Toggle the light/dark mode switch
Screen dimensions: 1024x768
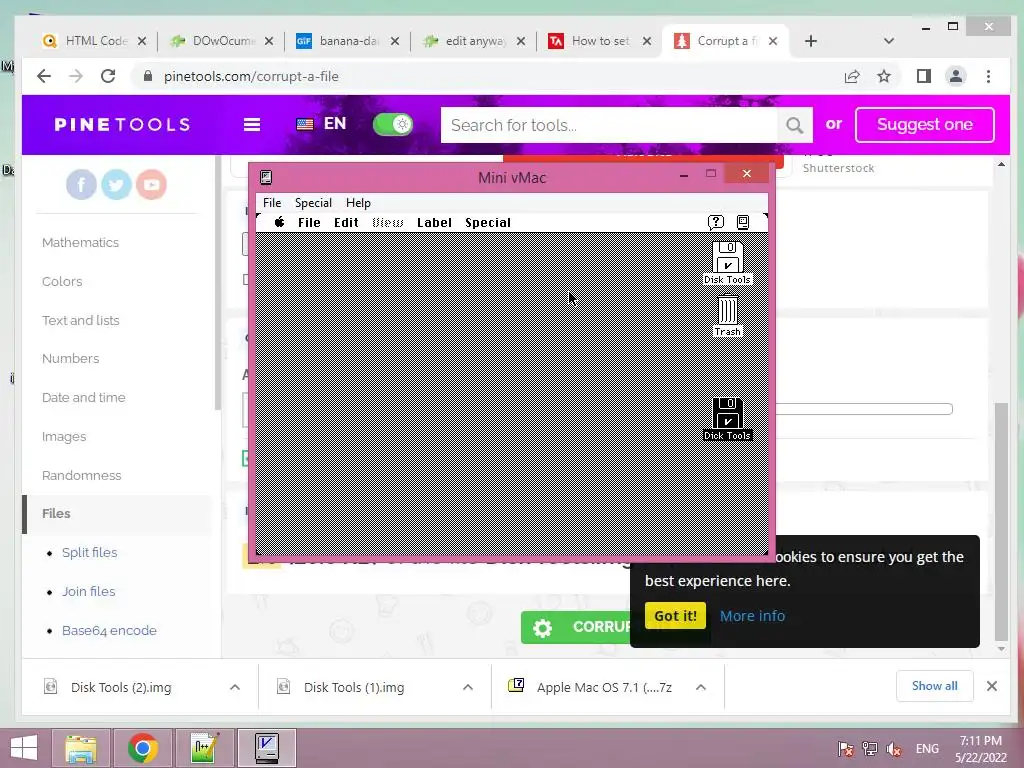tap(393, 124)
